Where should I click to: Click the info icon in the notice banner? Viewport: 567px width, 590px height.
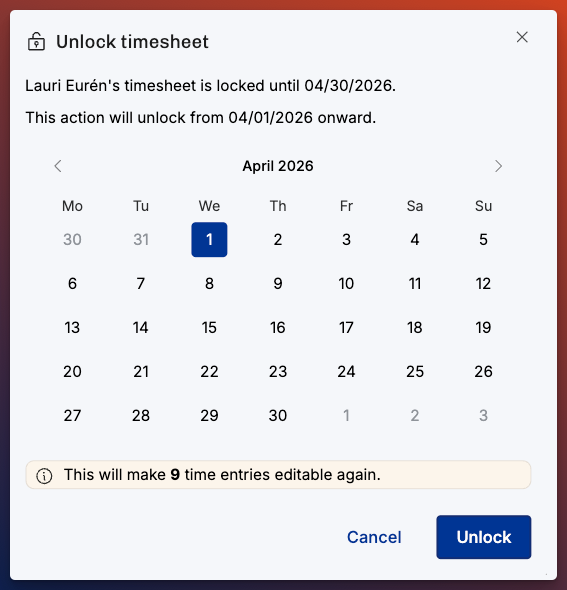pos(44,475)
